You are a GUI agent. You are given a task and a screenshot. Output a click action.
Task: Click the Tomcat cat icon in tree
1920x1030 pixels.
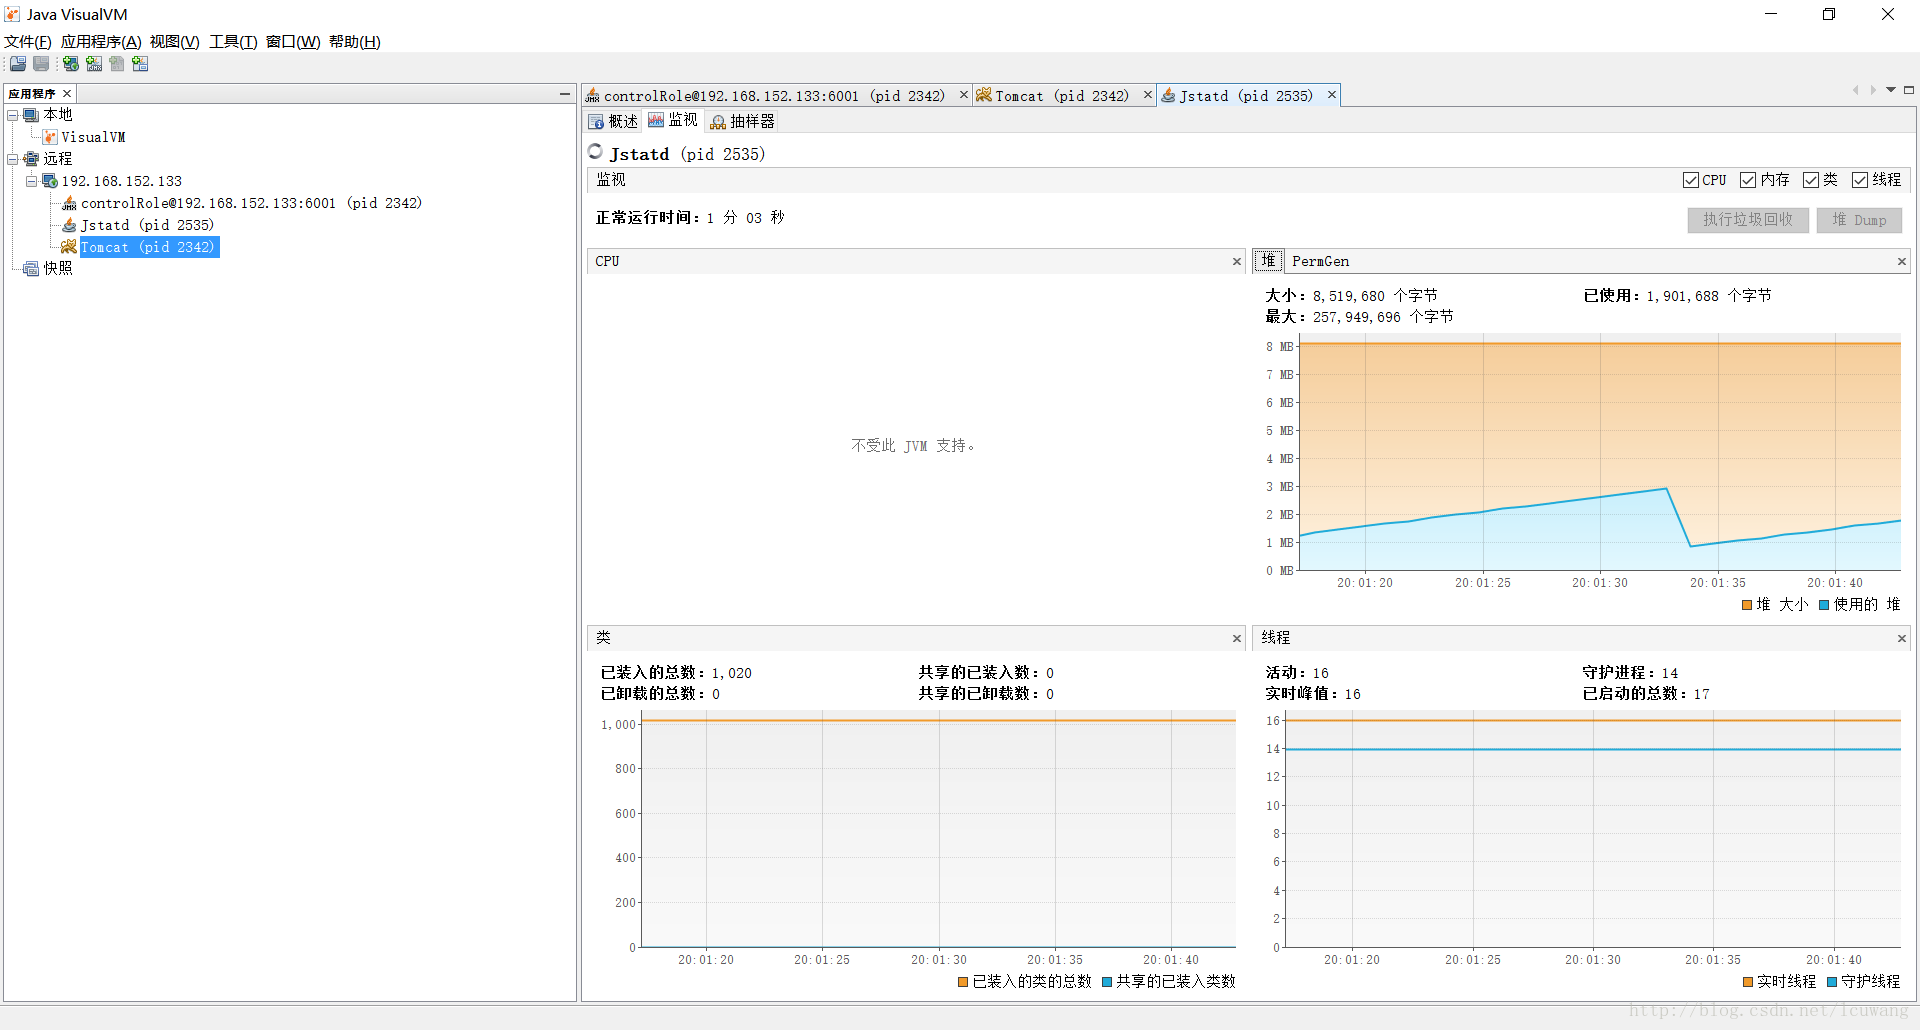click(69, 247)
